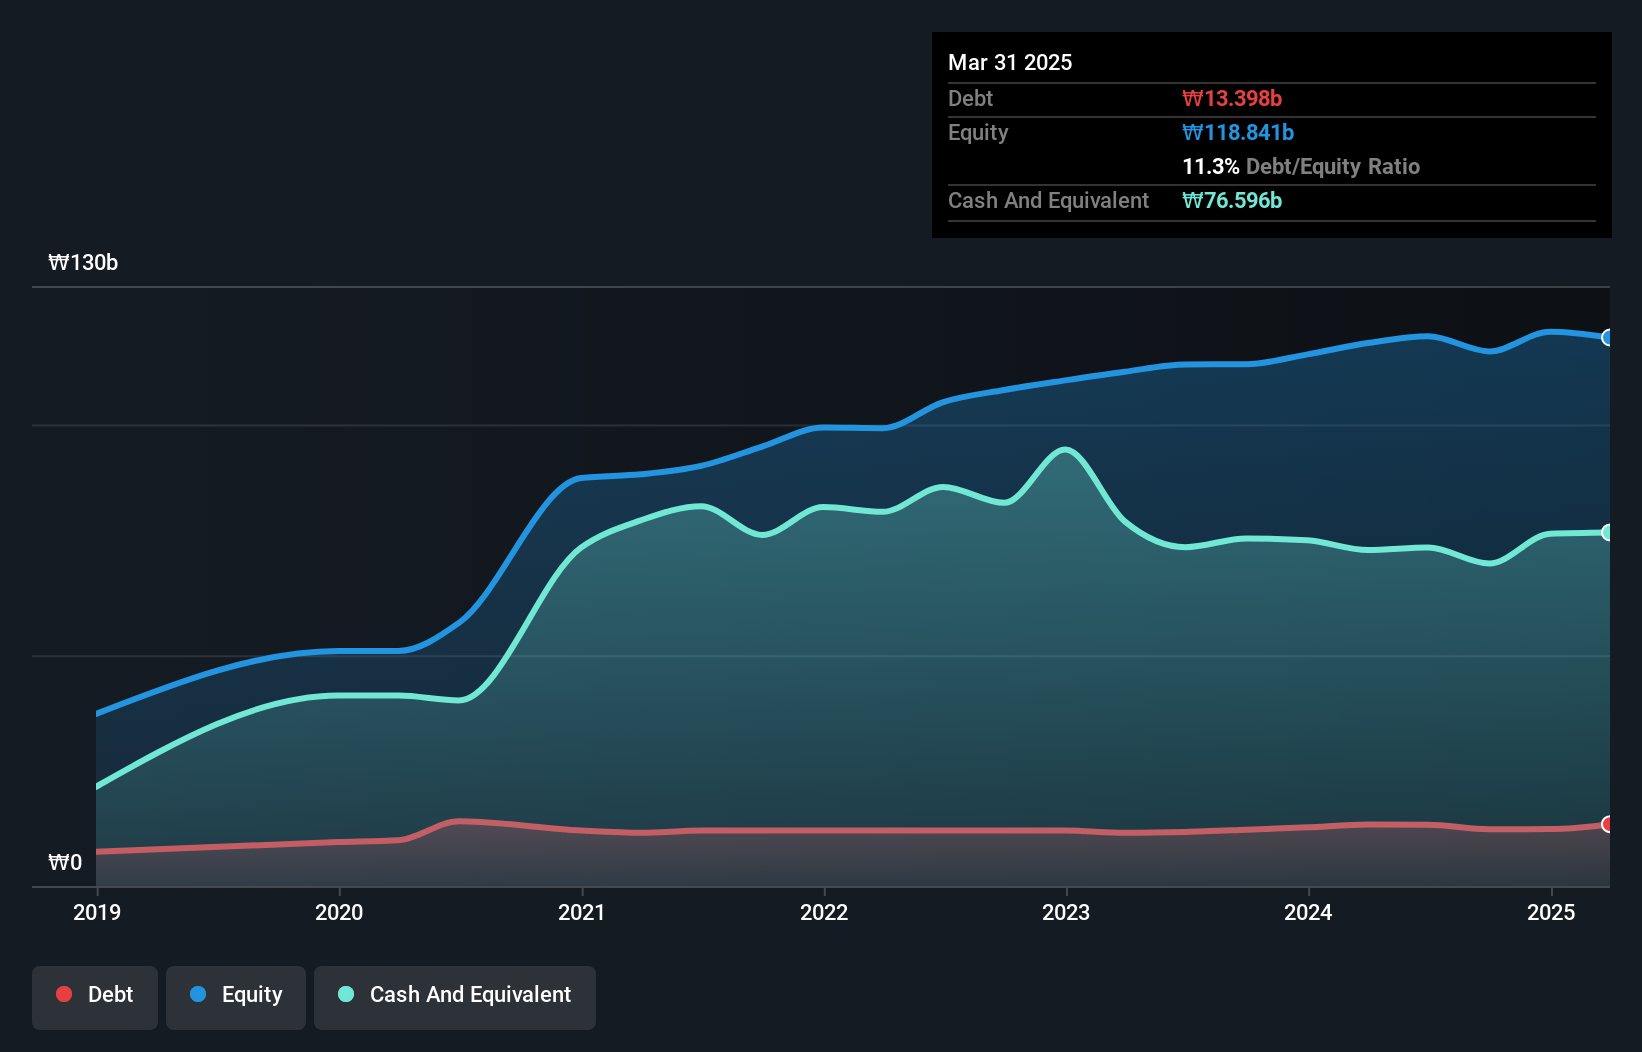This screenshot has width=1642, height=1052.
Task: Select the 2023 label on the x-axis
Action: pos(1066,912)
